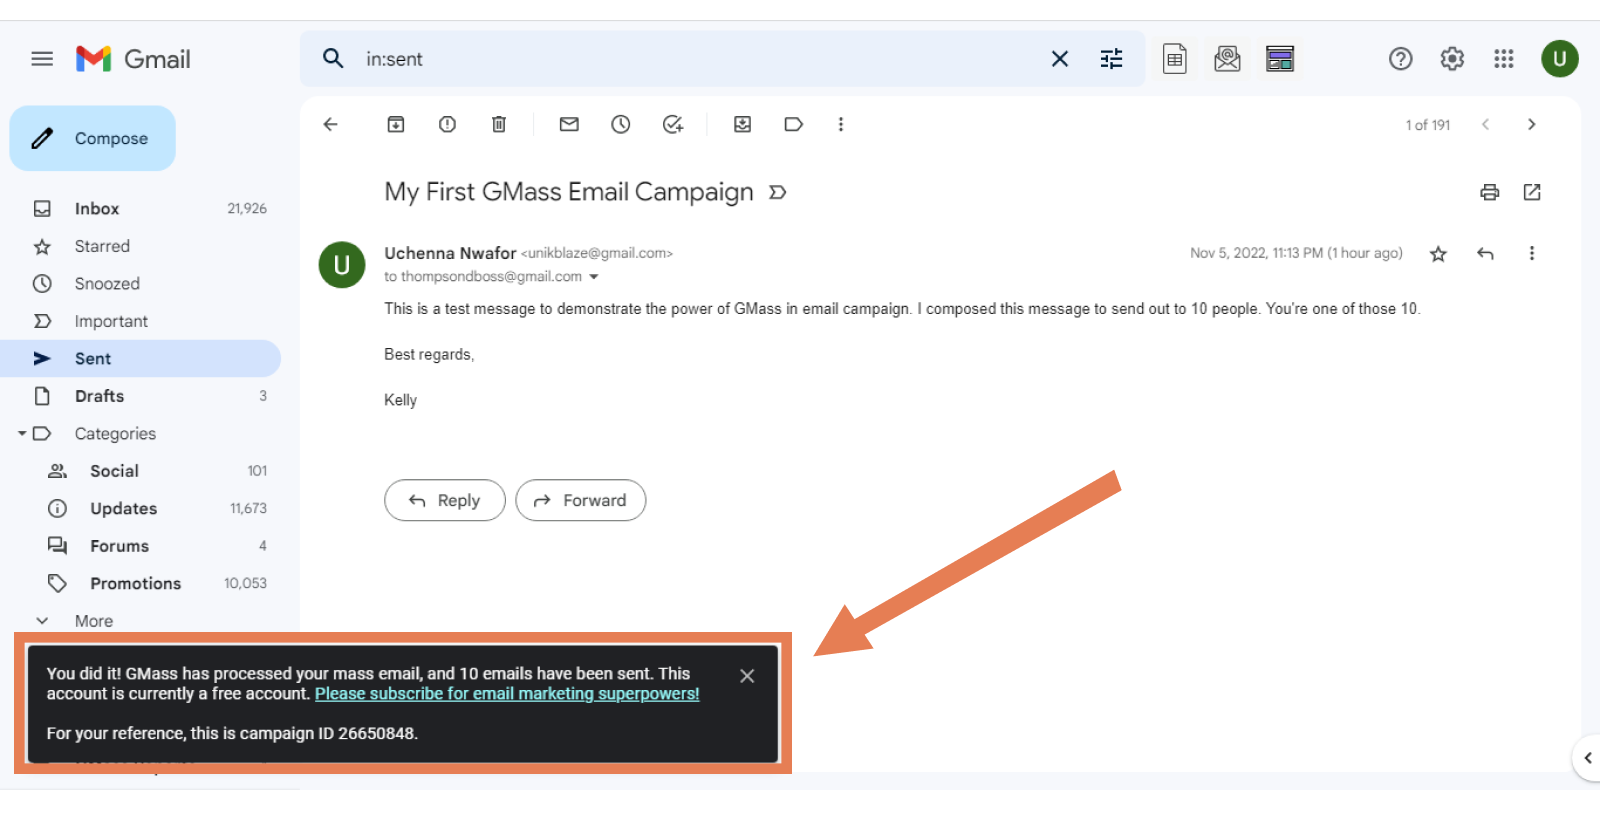1600x814 pixels.
Task: Click the search magnifier icon
Action: click(333, 59)
